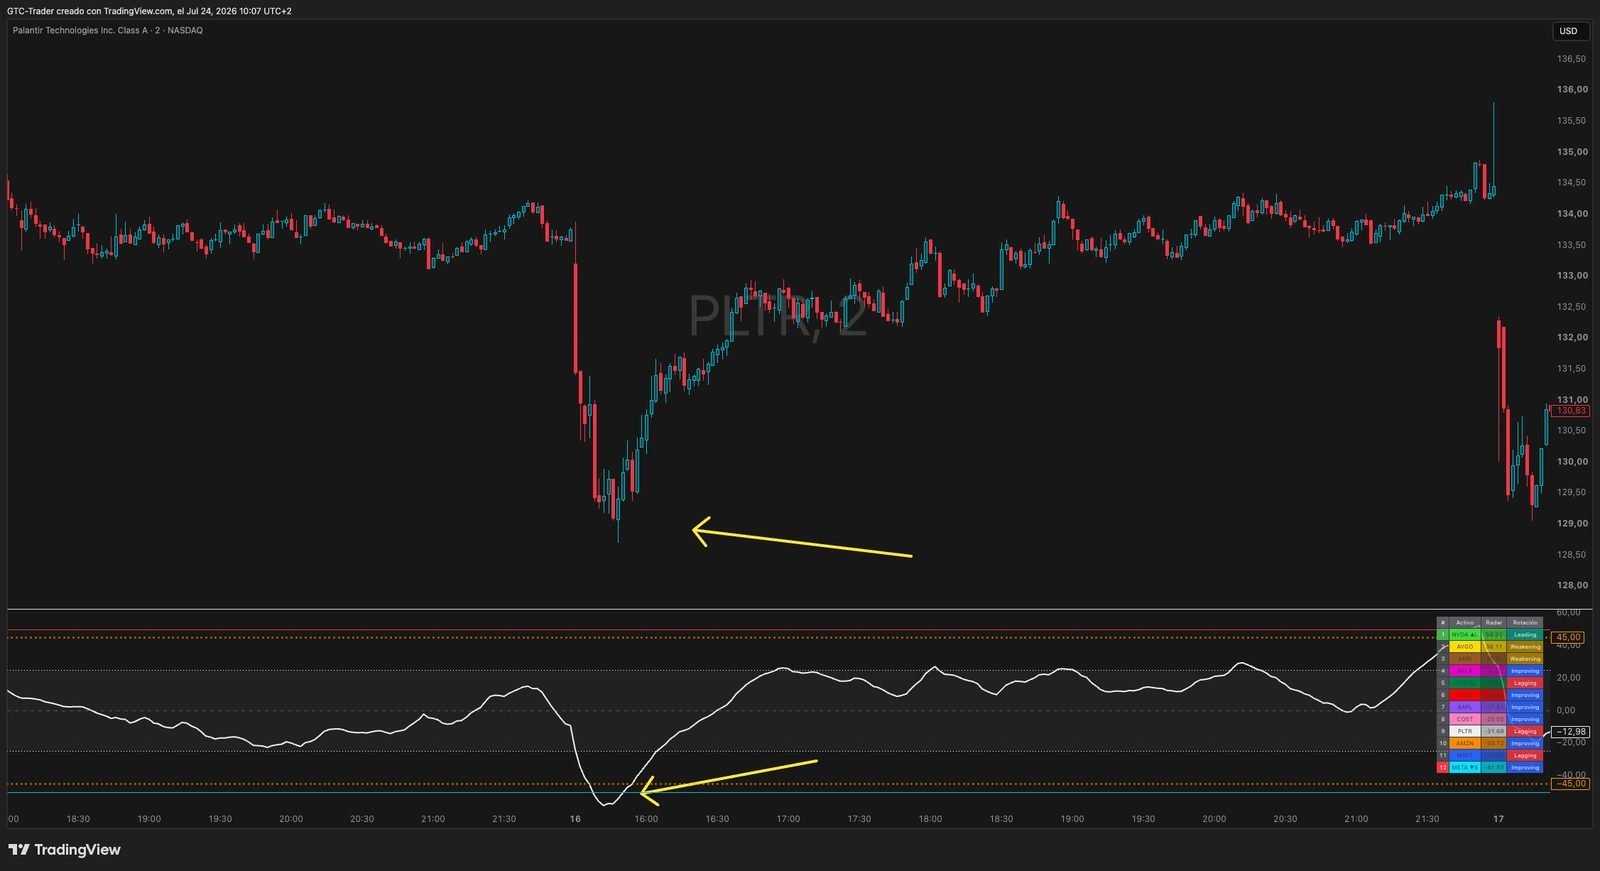Viewport: 1600px width, 871px height.
Task: Click the AAPL cell in the ranking table
Action: pyautogui.click(x=1465, y=707)
